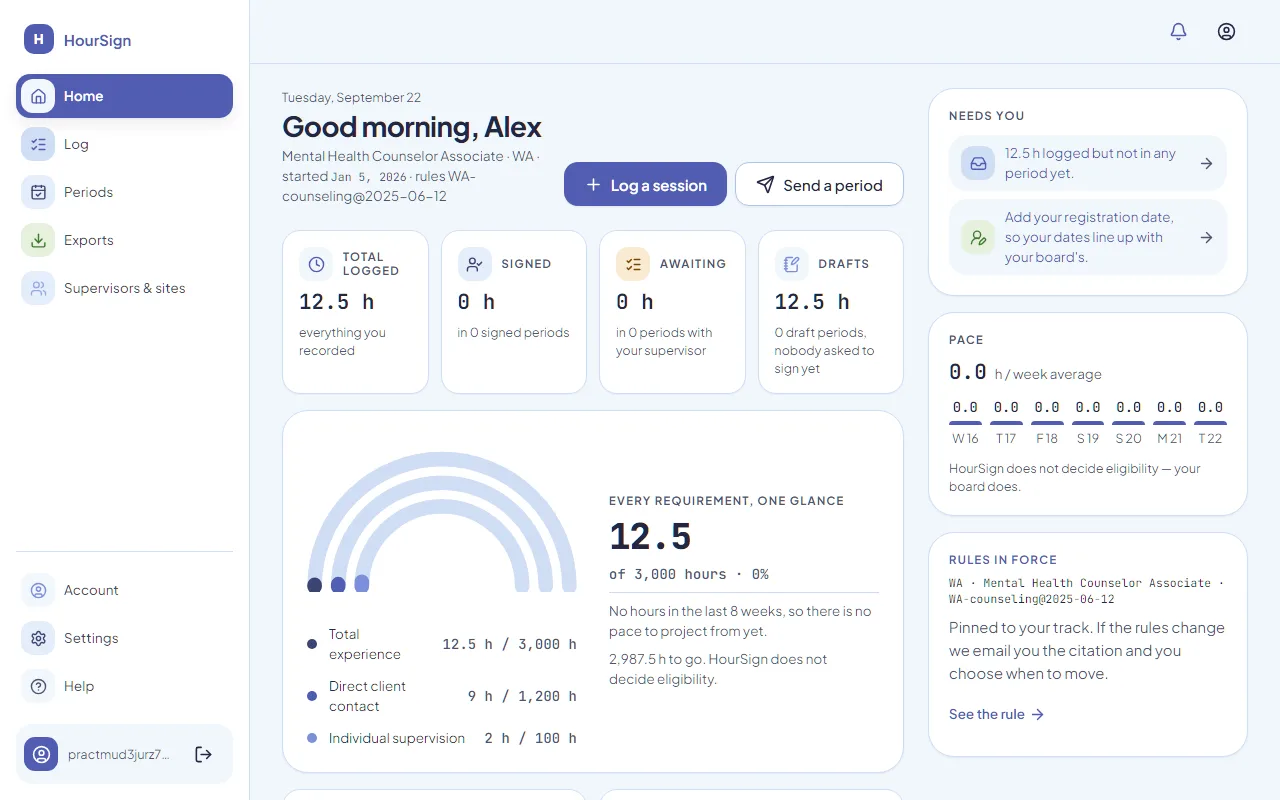The height and width of the screenshot is (800, 1280).
Task: Click the Good morning, Alex heading
Action: tap(412, 127)
